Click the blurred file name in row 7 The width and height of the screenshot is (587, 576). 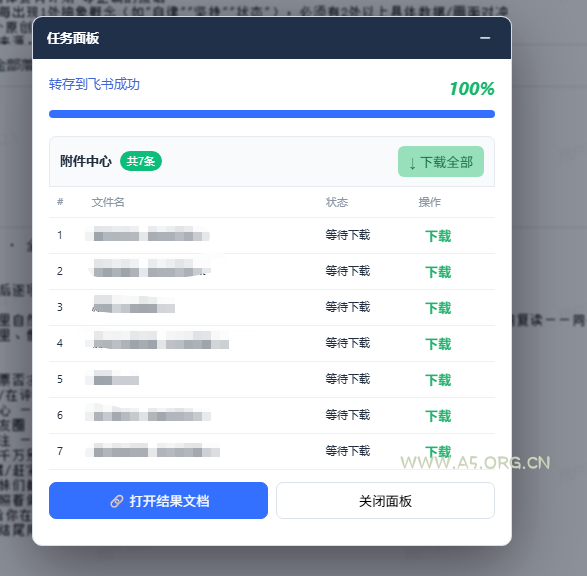(152, 450)
